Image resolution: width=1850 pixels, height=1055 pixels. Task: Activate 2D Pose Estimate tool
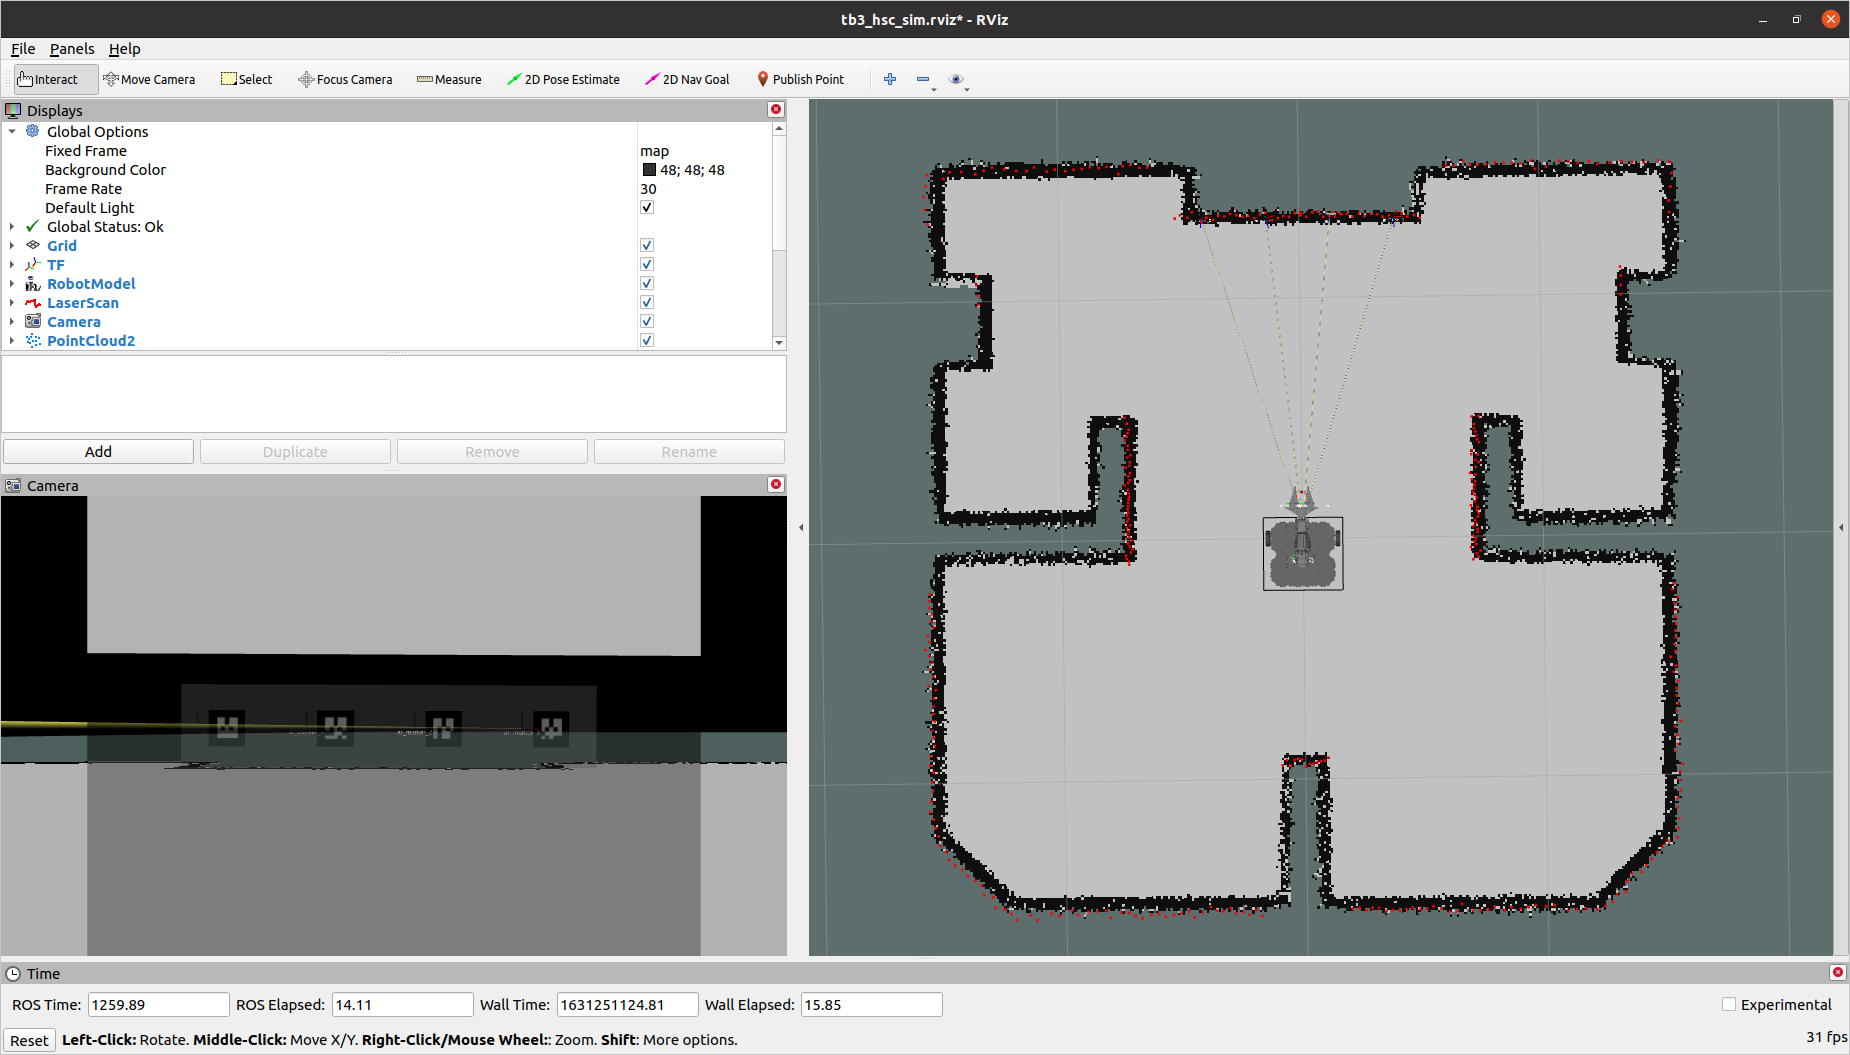pos(563,79)
